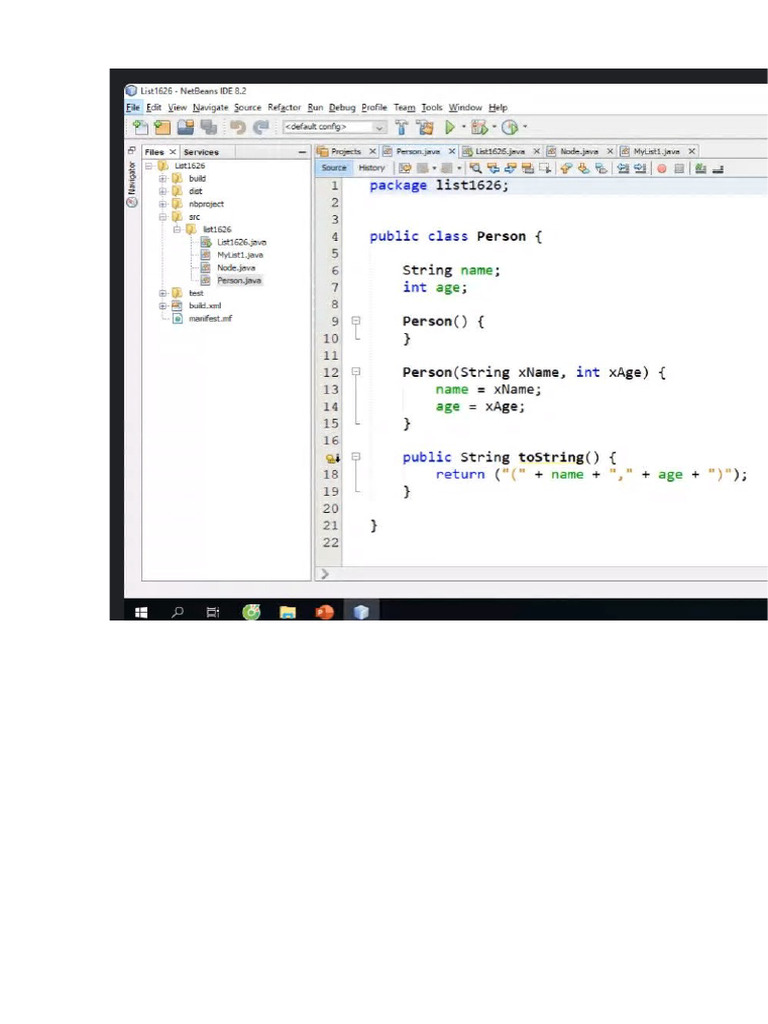
Task: Toggle the code fold at Person() constructor
Action: pyautogui.click(x=355, y=322)
